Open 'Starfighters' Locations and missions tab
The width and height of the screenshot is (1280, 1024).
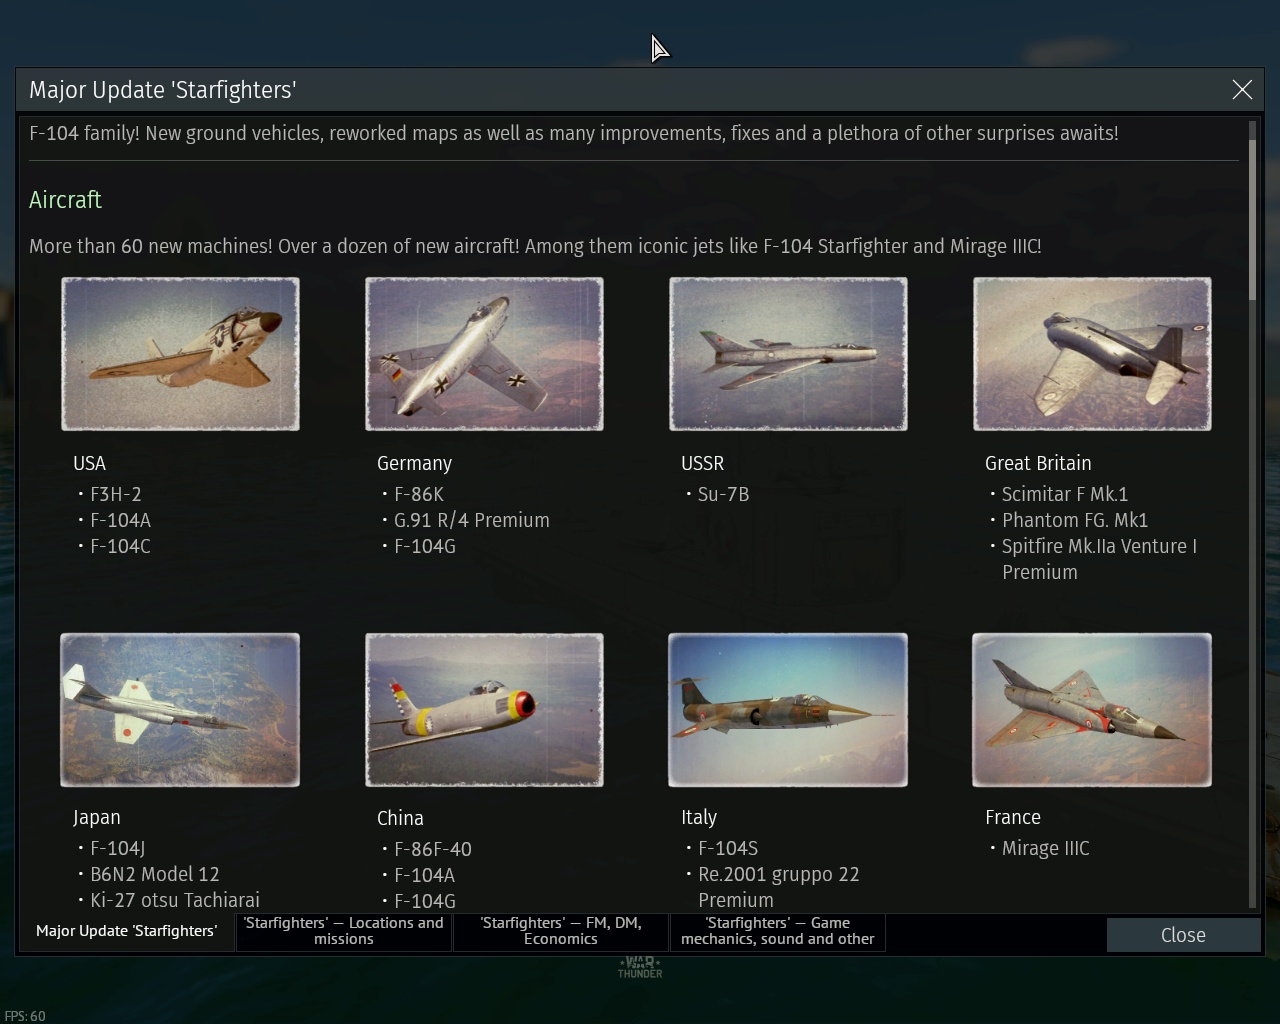pyautogui.click(x=344, y=931)
